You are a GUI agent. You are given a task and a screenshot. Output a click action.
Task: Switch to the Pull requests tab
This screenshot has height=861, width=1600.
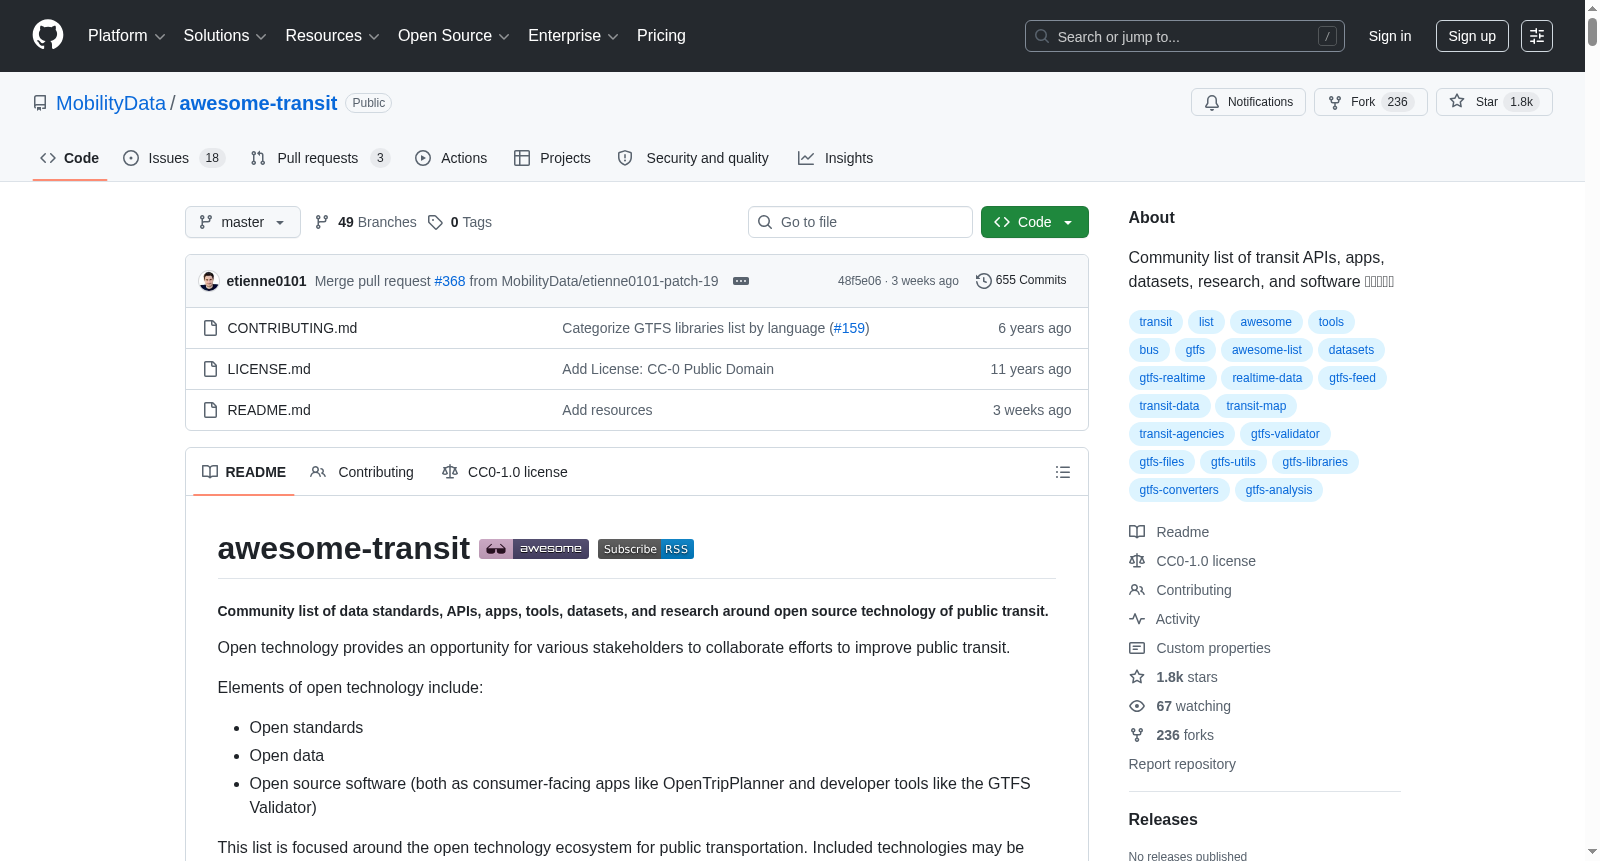(320, 158)
